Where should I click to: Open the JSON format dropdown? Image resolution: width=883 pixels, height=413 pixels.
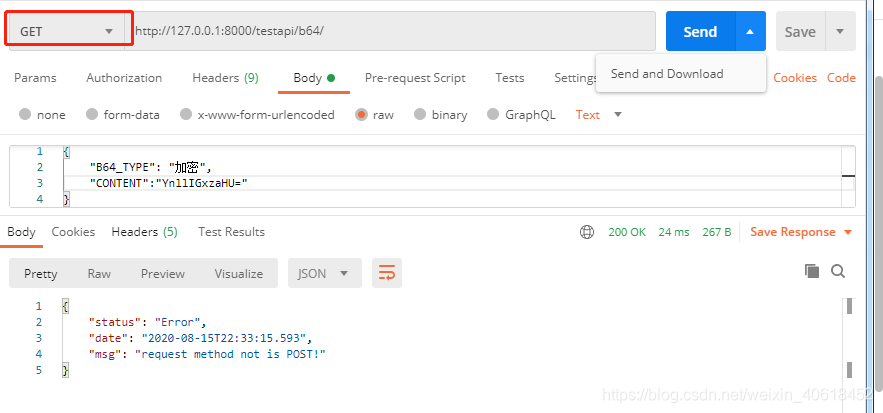coord(325,273)
